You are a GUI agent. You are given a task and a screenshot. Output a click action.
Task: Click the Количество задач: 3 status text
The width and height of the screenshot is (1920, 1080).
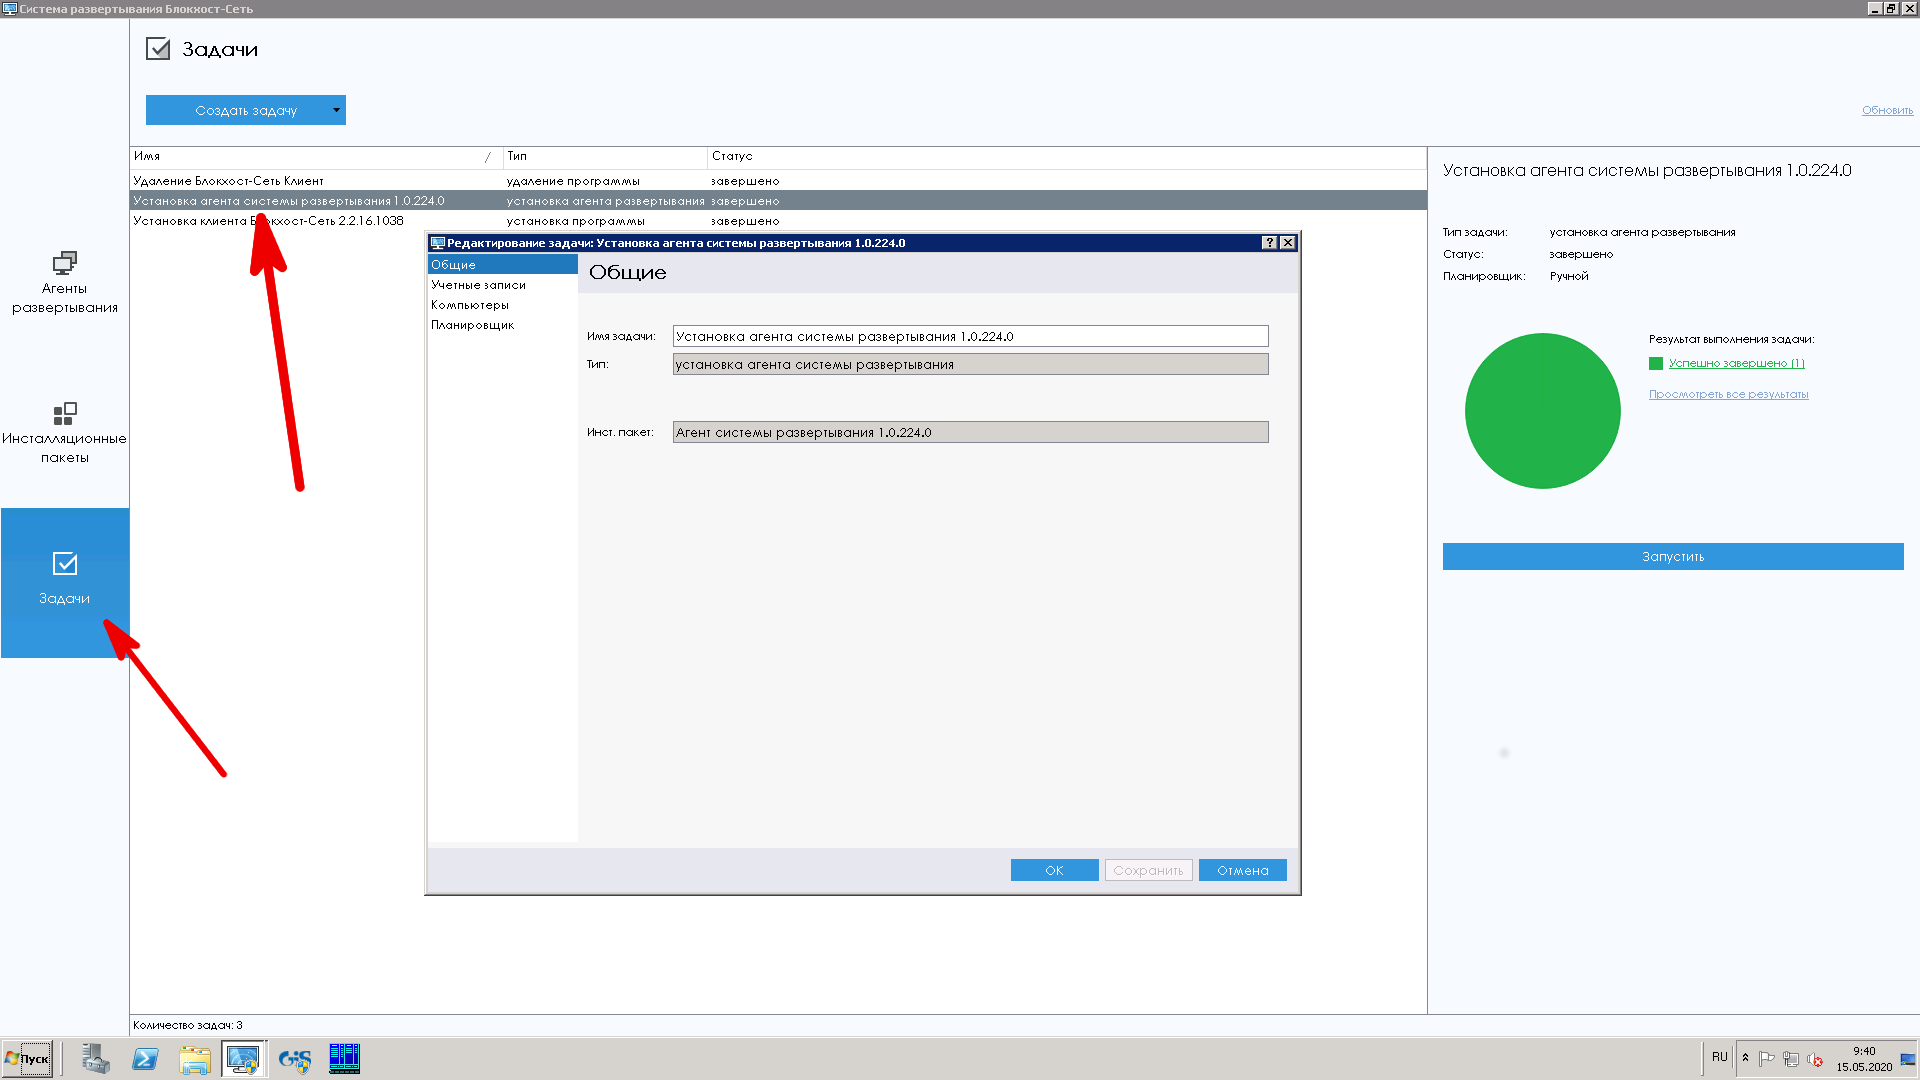tap(188, 1025)
